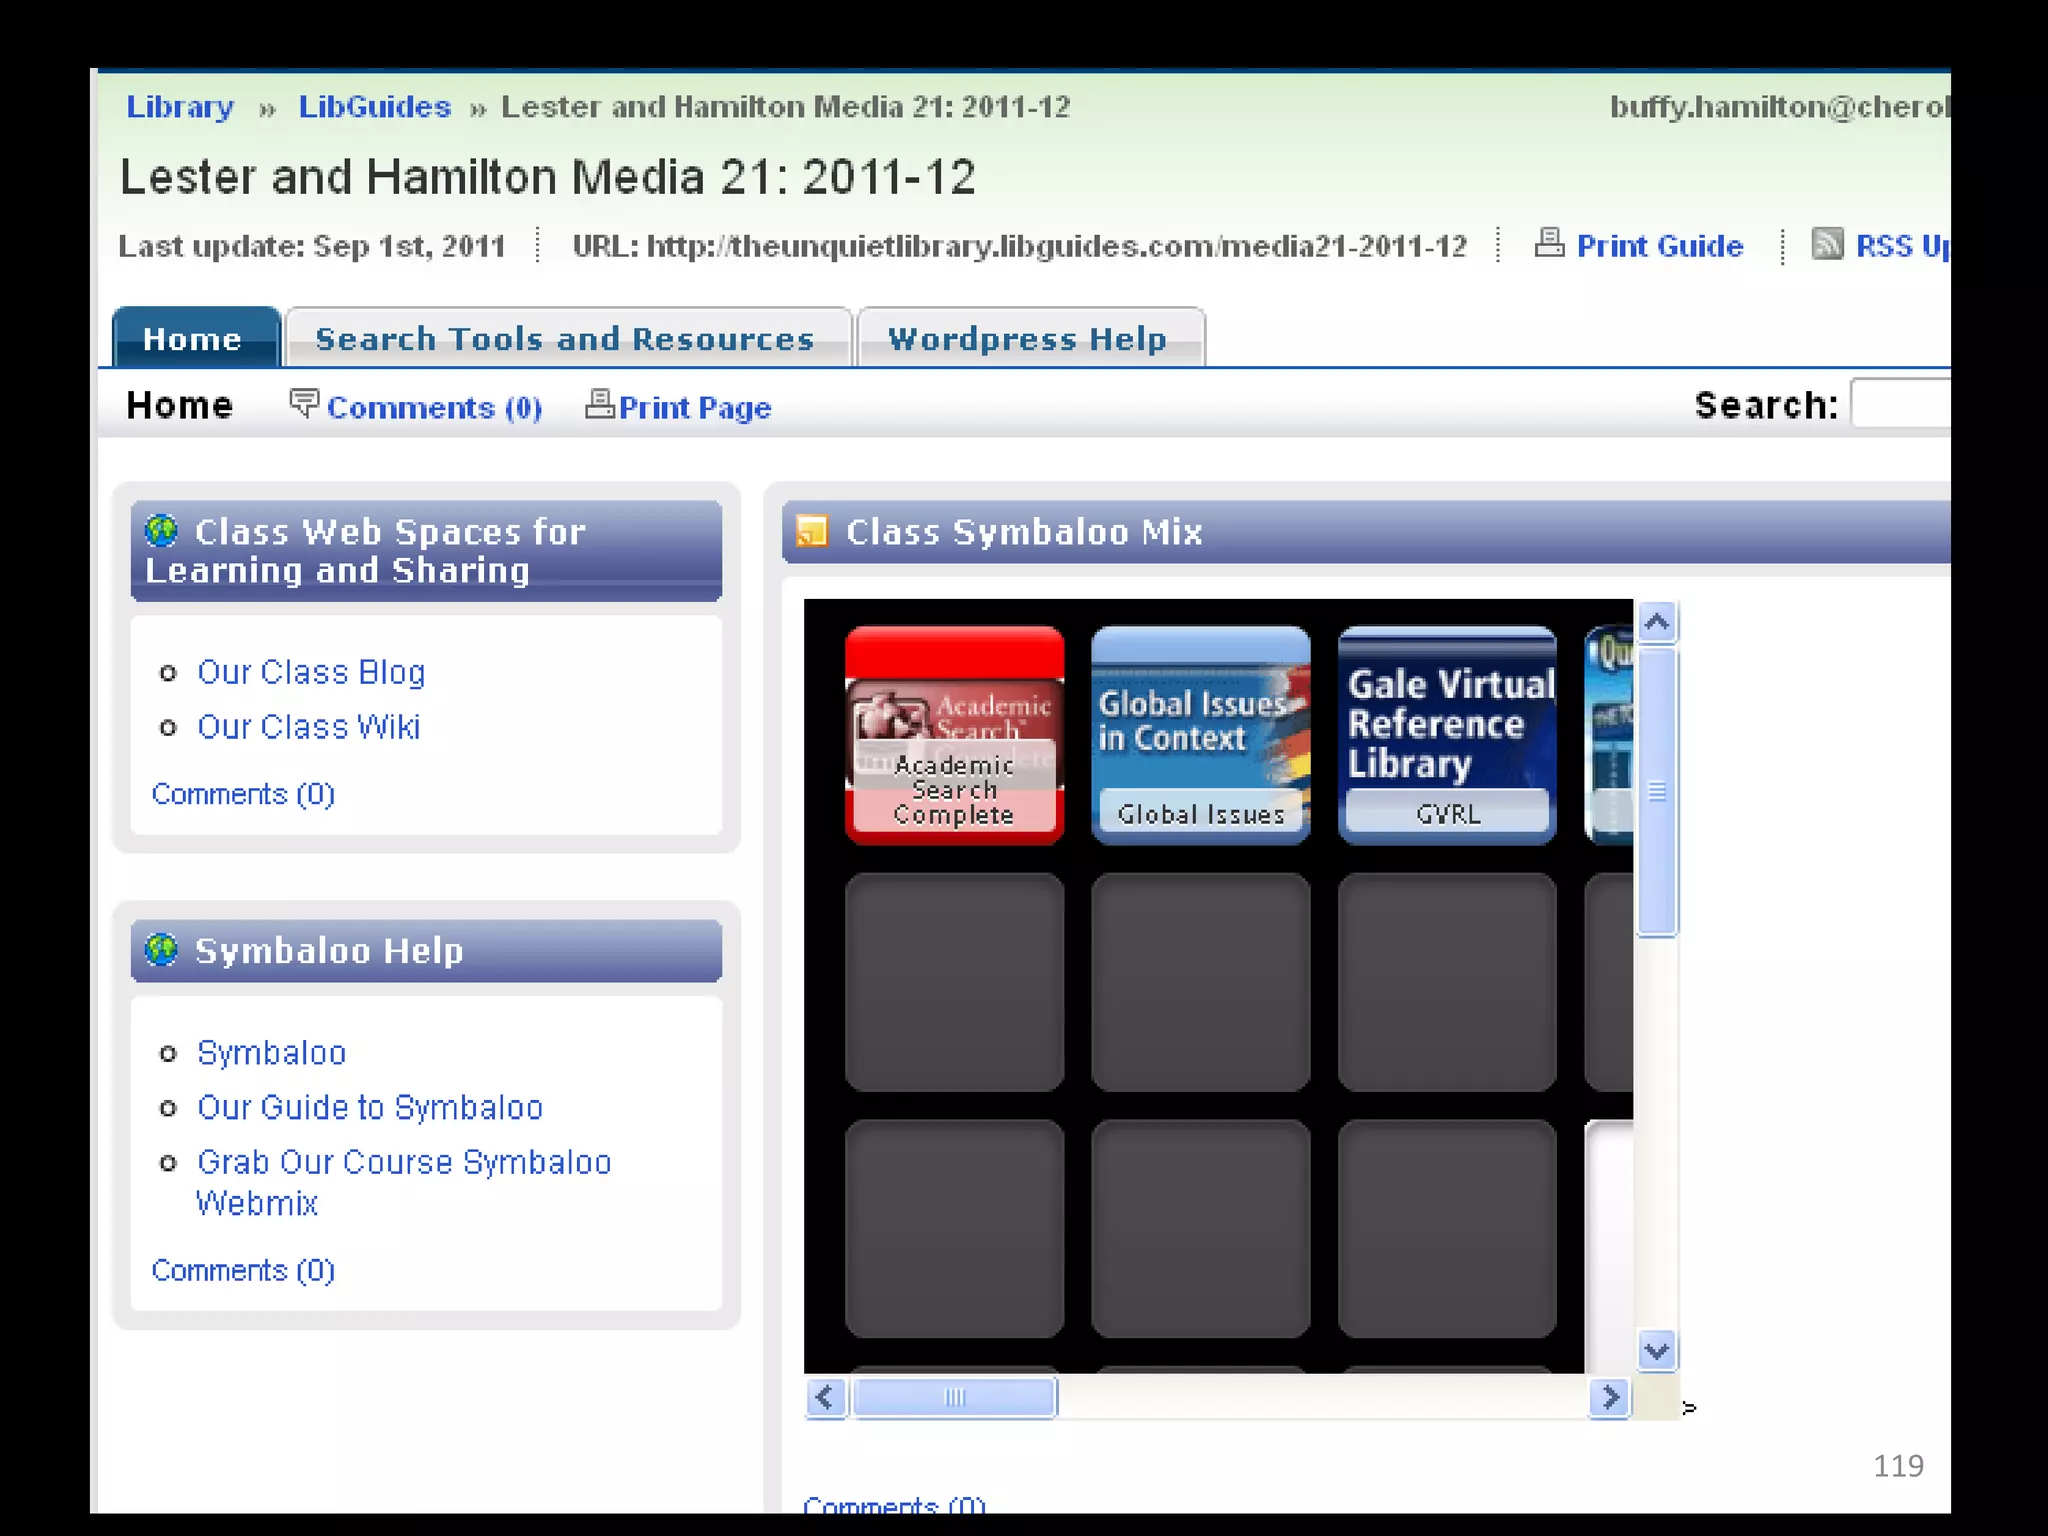This screenshot has height=1536, width=2048.
Task: Open the Global Issues in Context tile
Action: pos(1200,735)
